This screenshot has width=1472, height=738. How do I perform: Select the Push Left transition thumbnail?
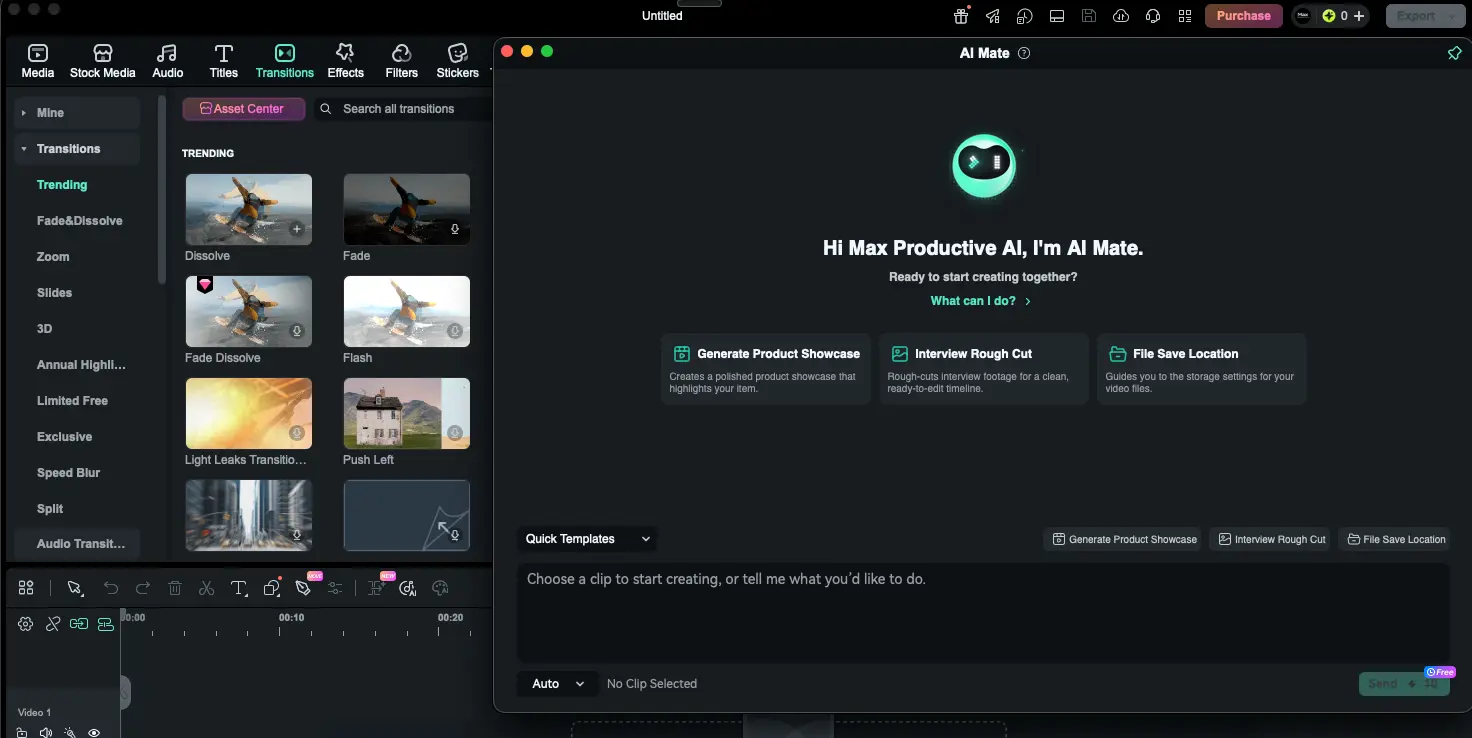click(406, 412)
